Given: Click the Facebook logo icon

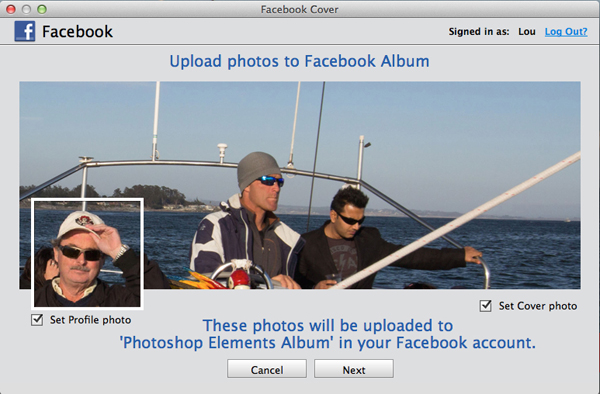Looking at the screenshot, I should [x=25, y=31].
